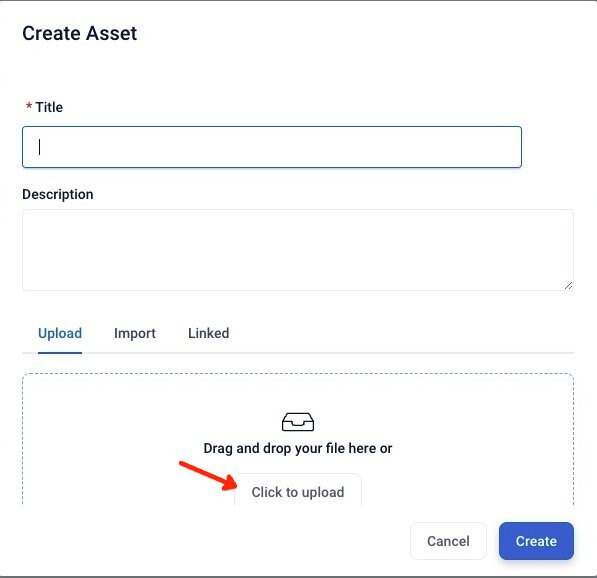
Task: Open the Import tab
Action: (x=135, y=333)
